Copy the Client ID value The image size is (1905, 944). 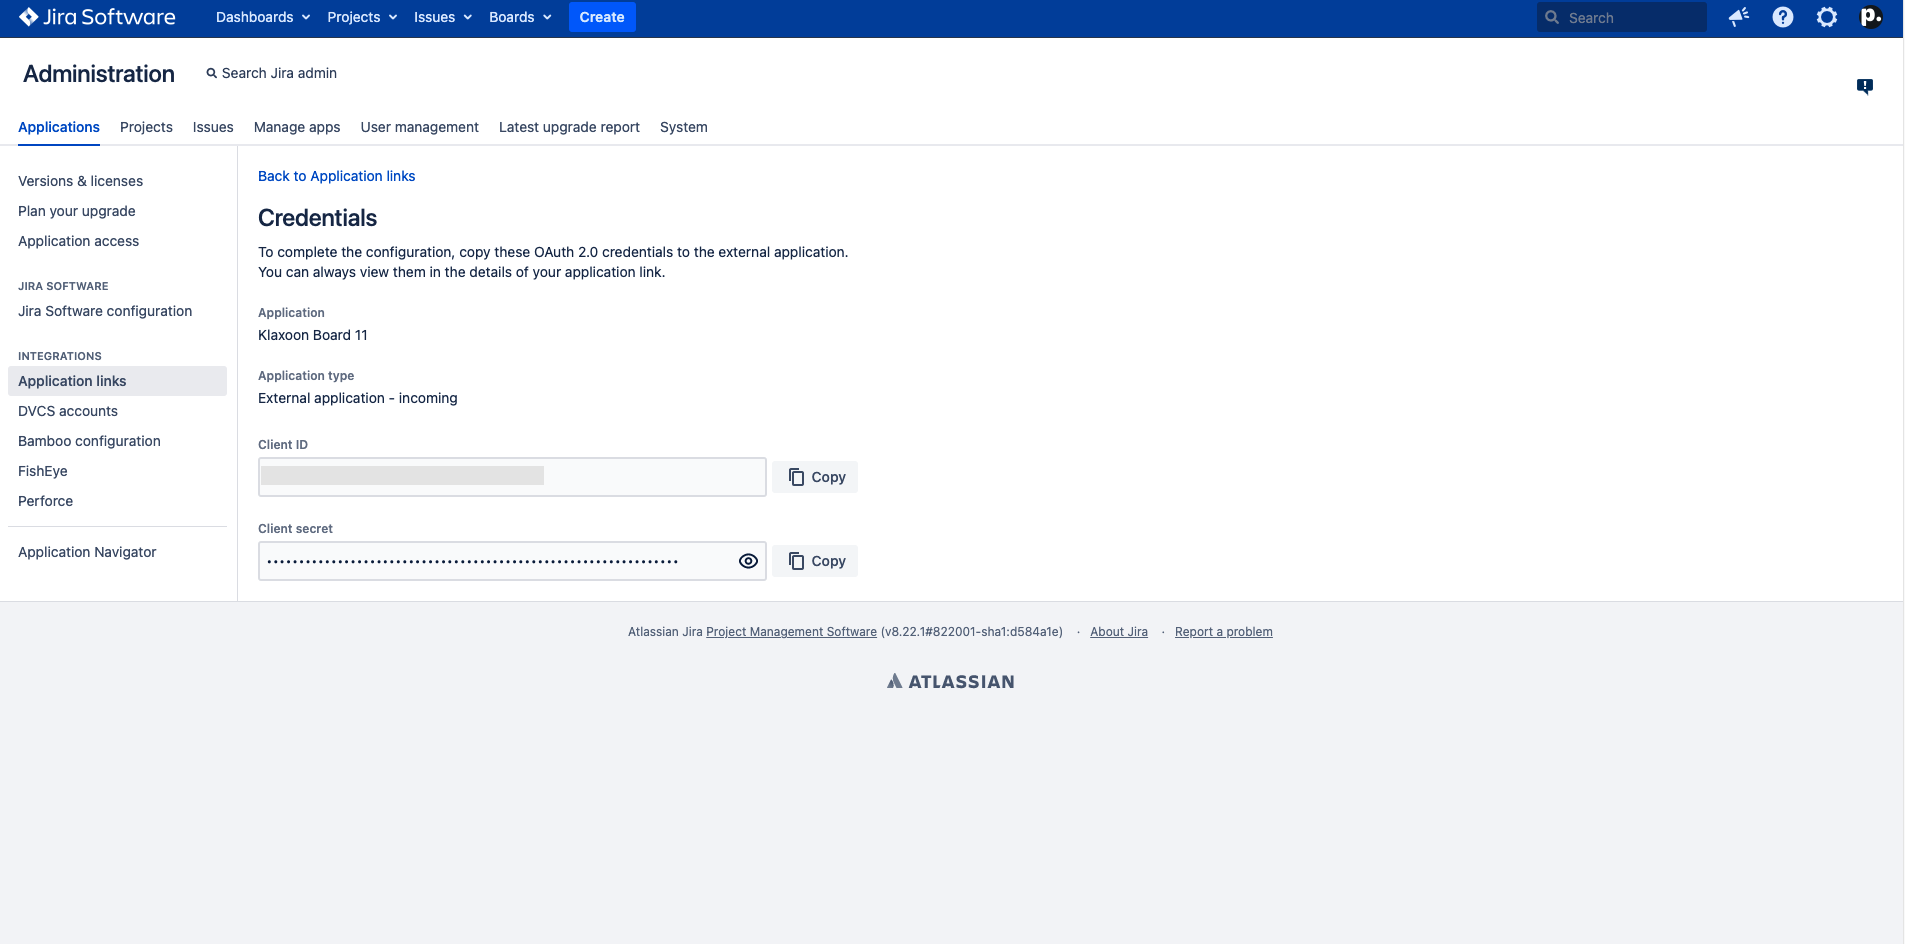pyautogui.click(x=814, y=477)
